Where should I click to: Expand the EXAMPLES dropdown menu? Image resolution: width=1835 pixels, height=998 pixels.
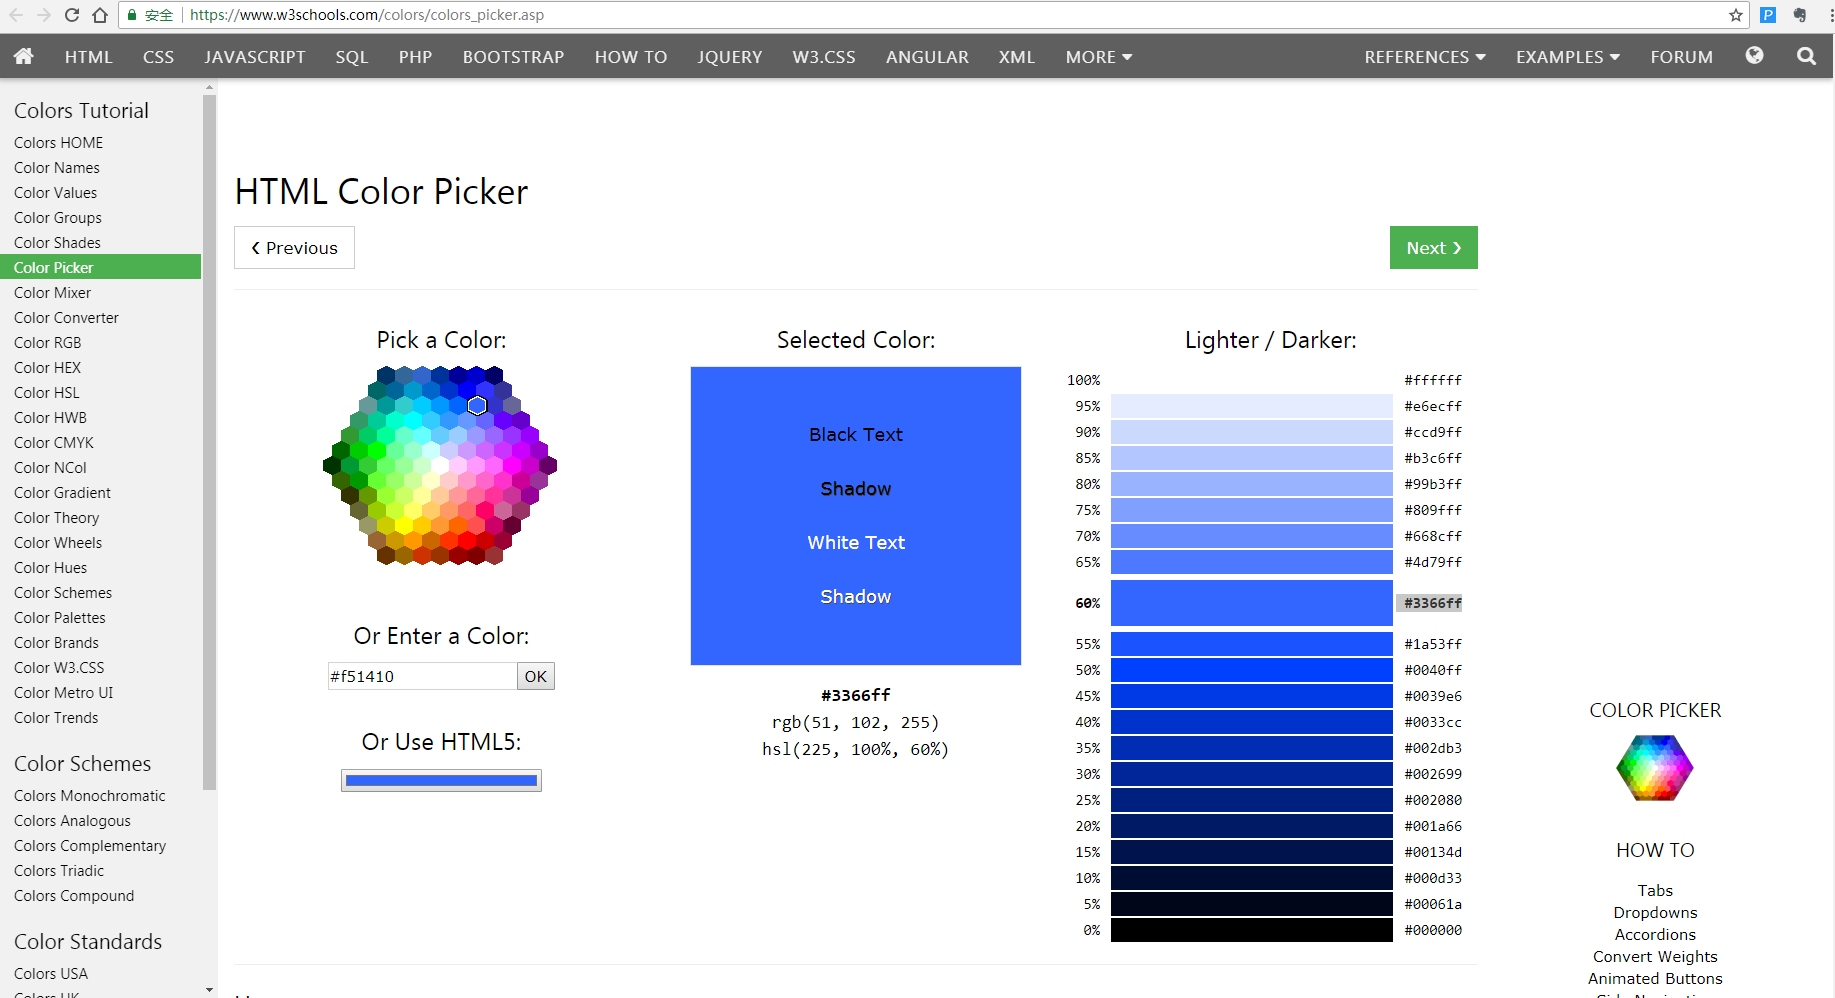[1568, 57]
